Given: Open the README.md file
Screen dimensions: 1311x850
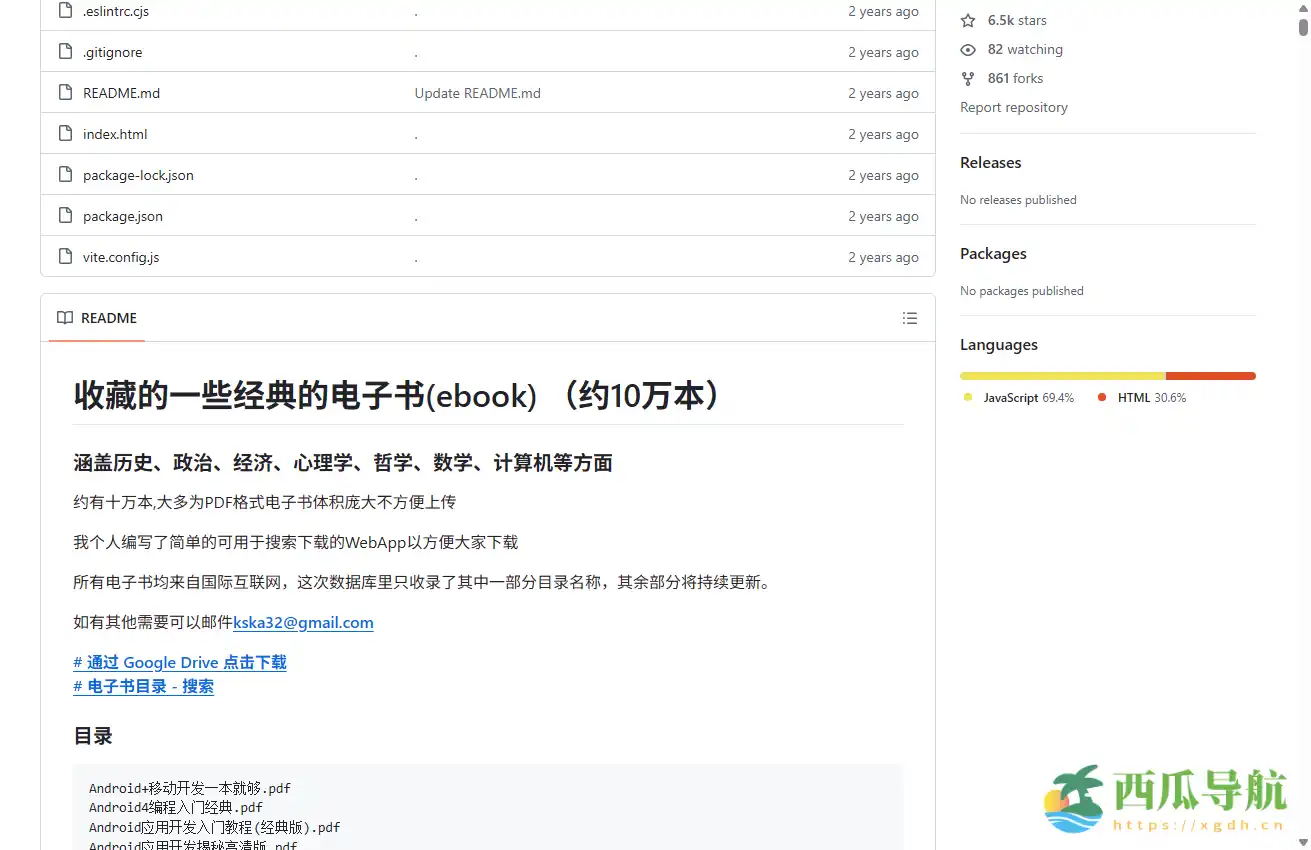Looking at the screenshot, I should pyautogui.click(x=121, y=92).
